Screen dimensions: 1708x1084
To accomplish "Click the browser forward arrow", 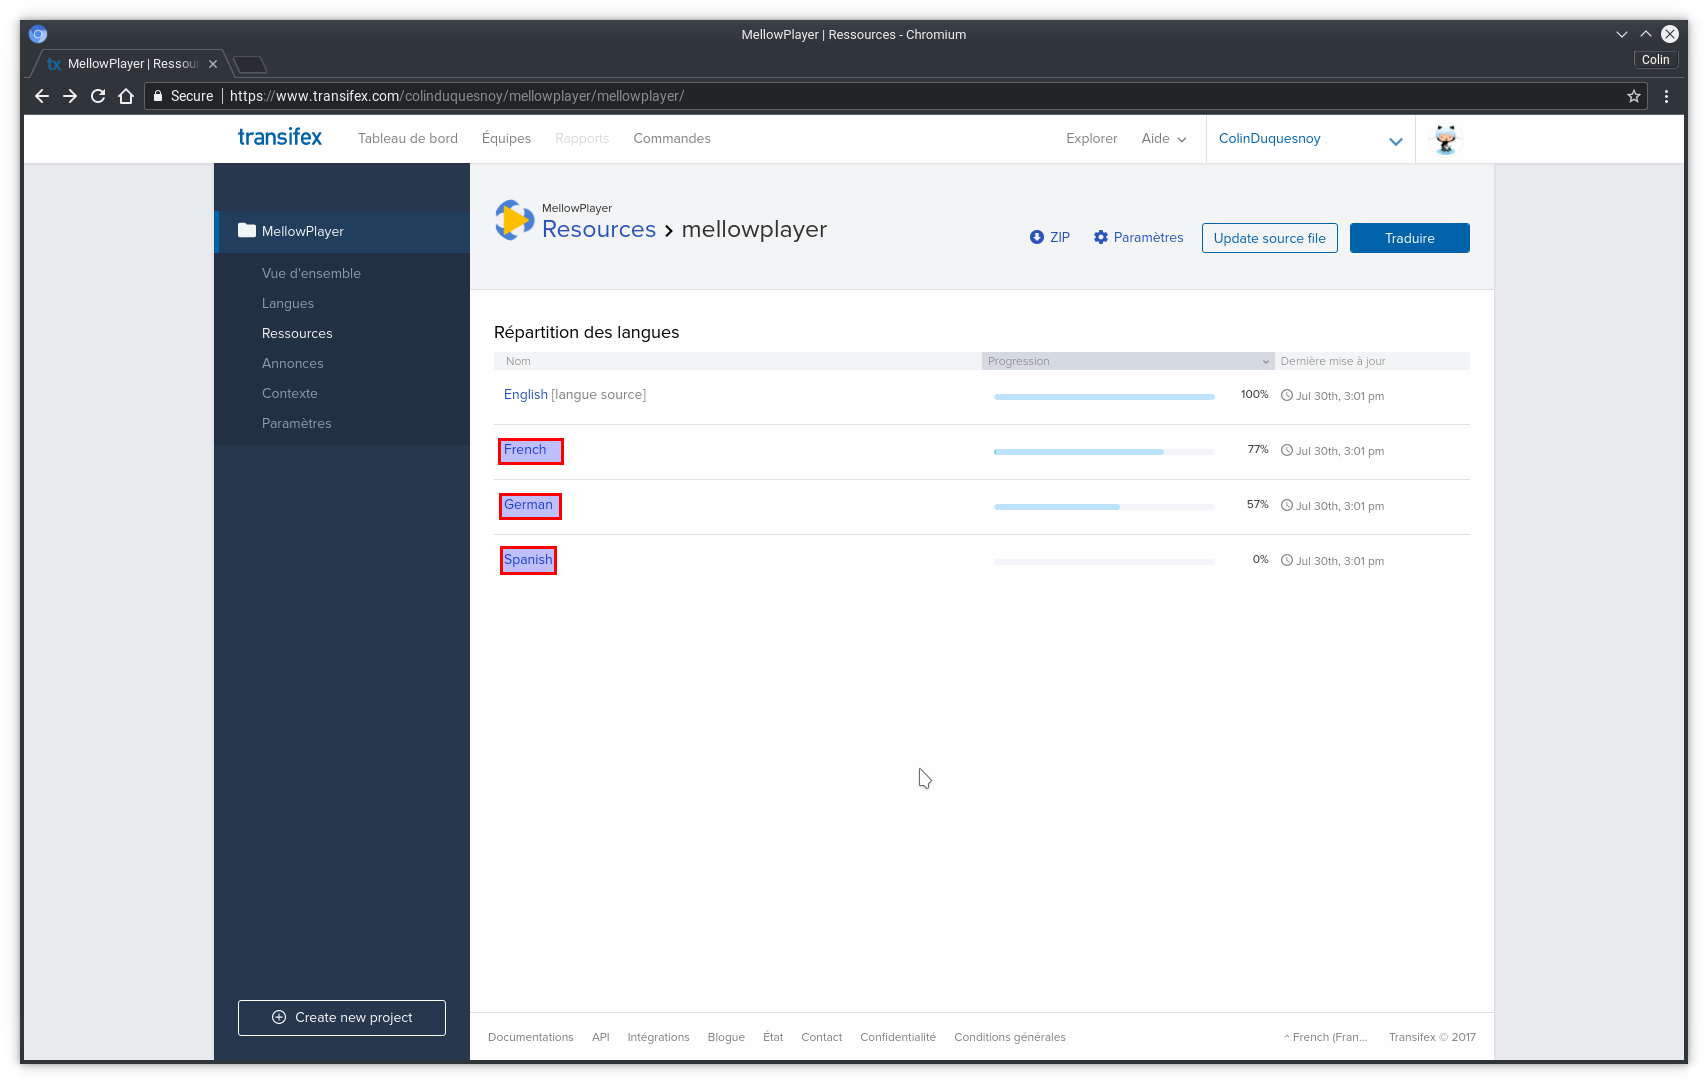I will click(70, 96).
